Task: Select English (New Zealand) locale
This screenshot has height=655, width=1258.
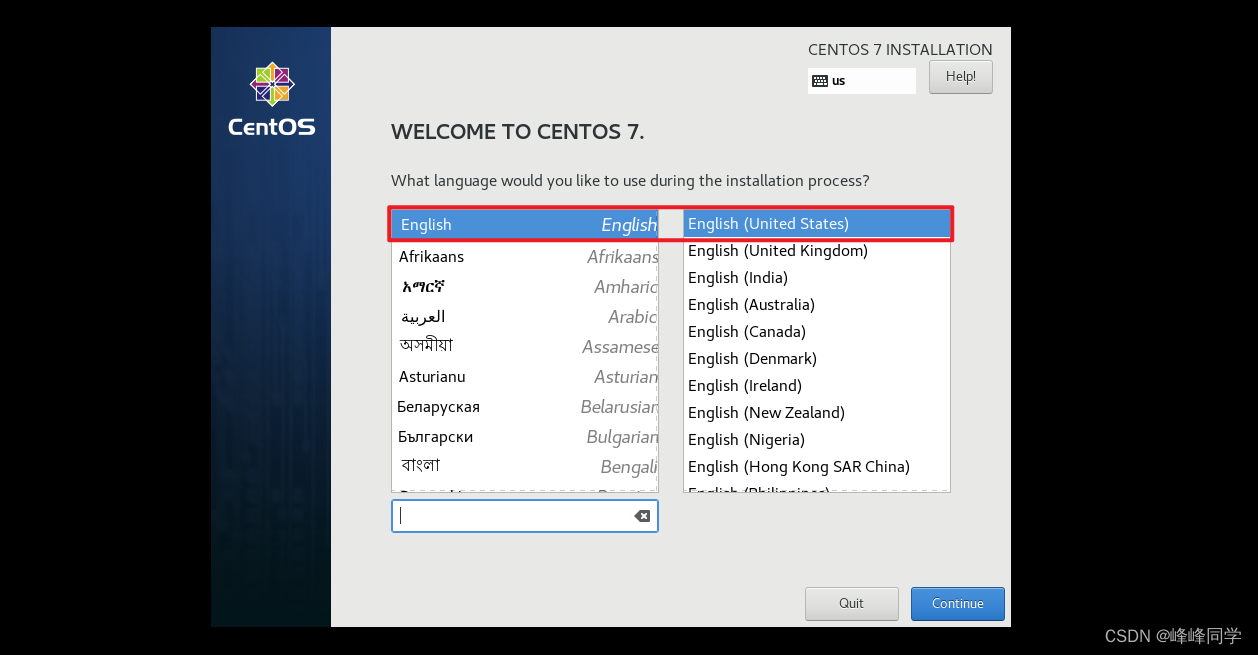Action: click(816, 413)
